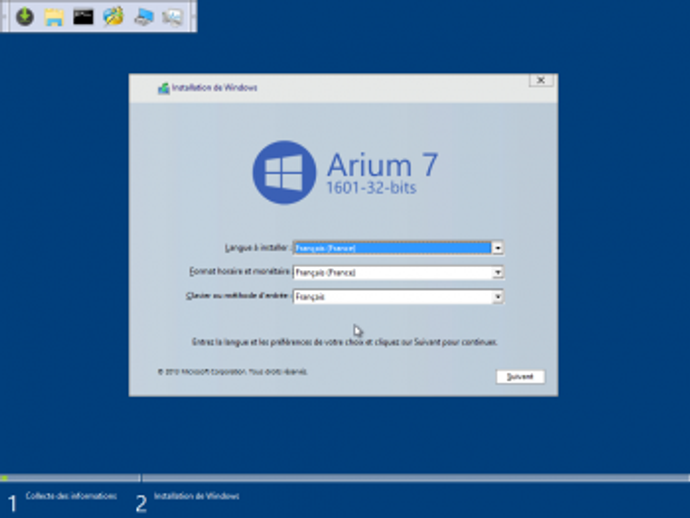Click the Installation de Windows title icon

coord(164,88)
